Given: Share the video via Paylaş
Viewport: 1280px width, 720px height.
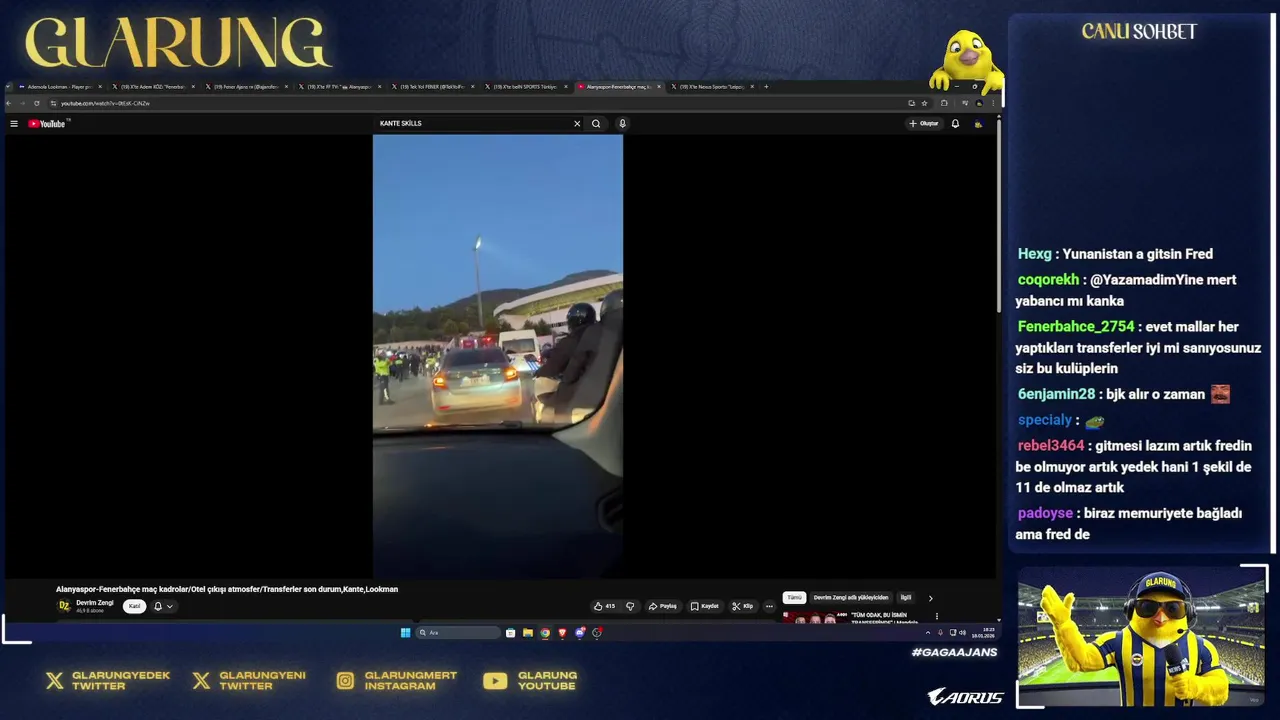Looking at the screenshot, I should pyautogui.click(x=663, y=606).
